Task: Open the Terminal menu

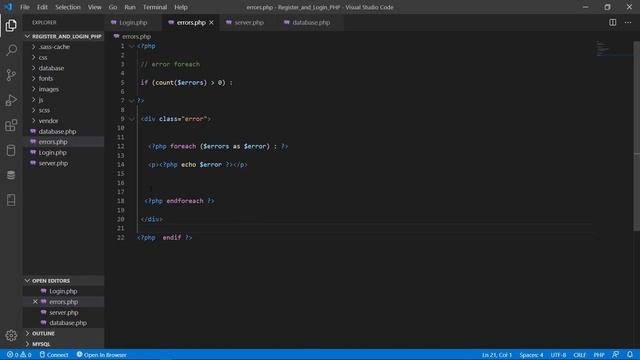Action: pyautogui.click(x=155, y=7)
